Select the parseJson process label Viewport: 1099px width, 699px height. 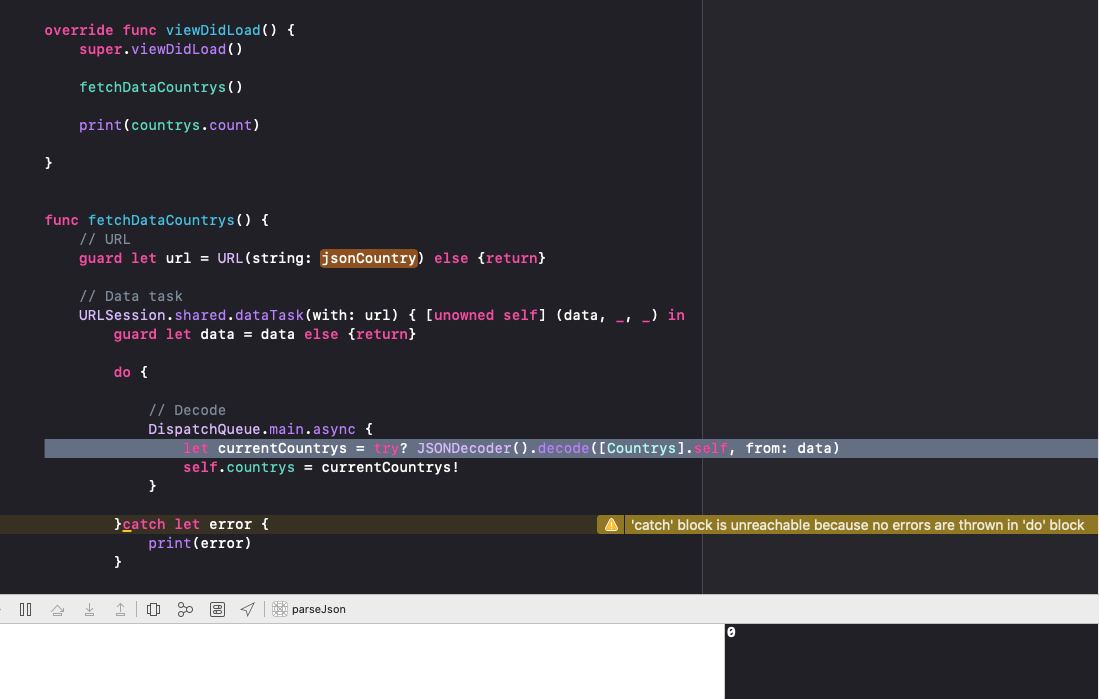(x=318, y=609)
